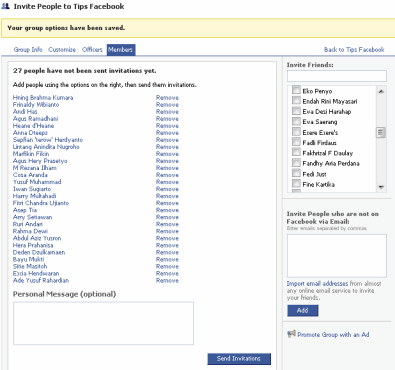This screenshot has width=395, height=370.
Task: Click the megaphone icon next to Promote Group
Action: coord(292,334)
